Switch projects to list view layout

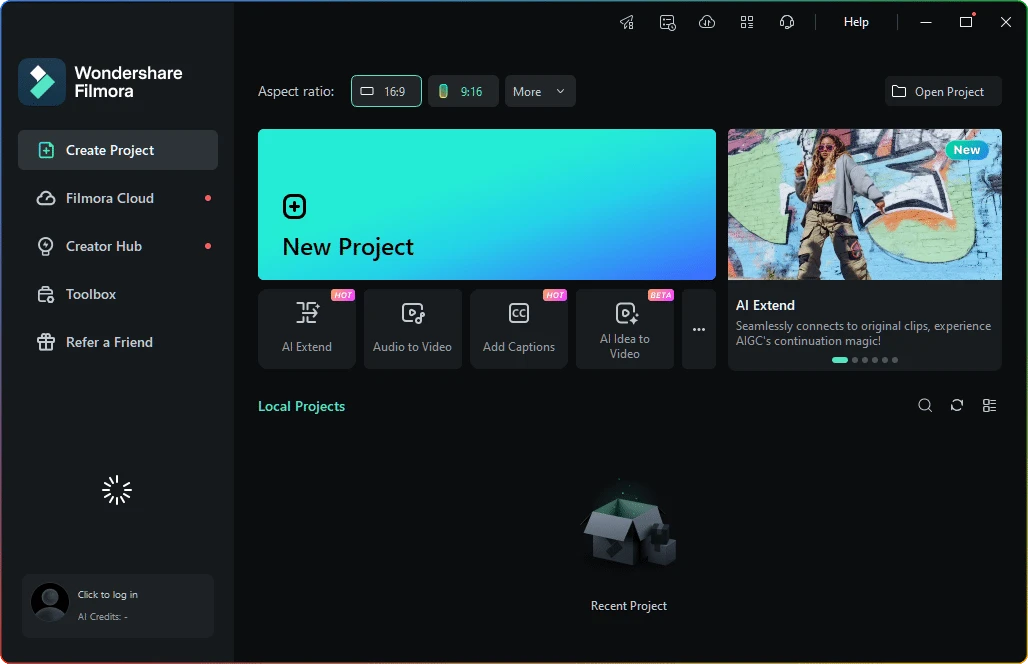(x=989, y=405)
